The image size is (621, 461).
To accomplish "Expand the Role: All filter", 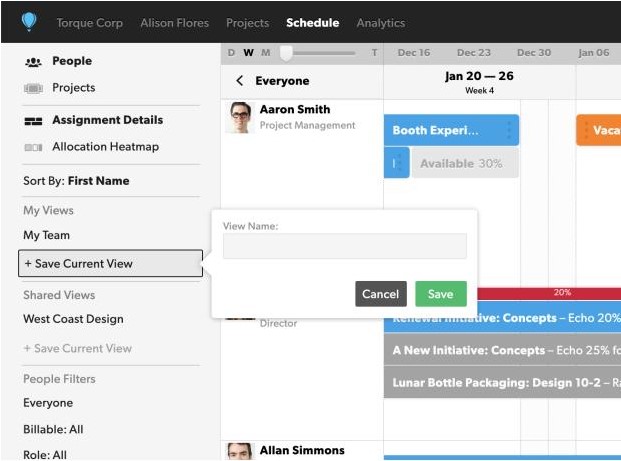I will click(x=45, y=455).
